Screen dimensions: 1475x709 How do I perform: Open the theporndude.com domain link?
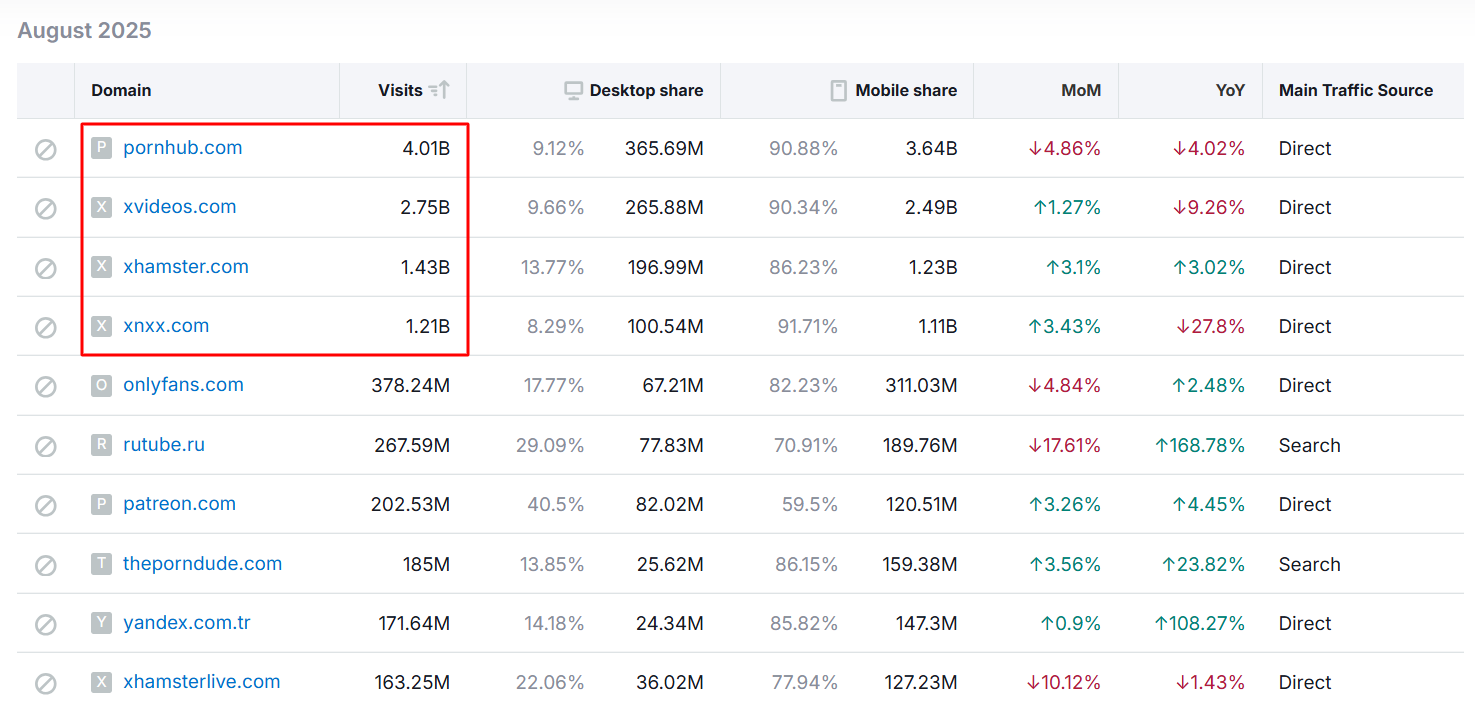pyautogui.click(x=203, y=564)
